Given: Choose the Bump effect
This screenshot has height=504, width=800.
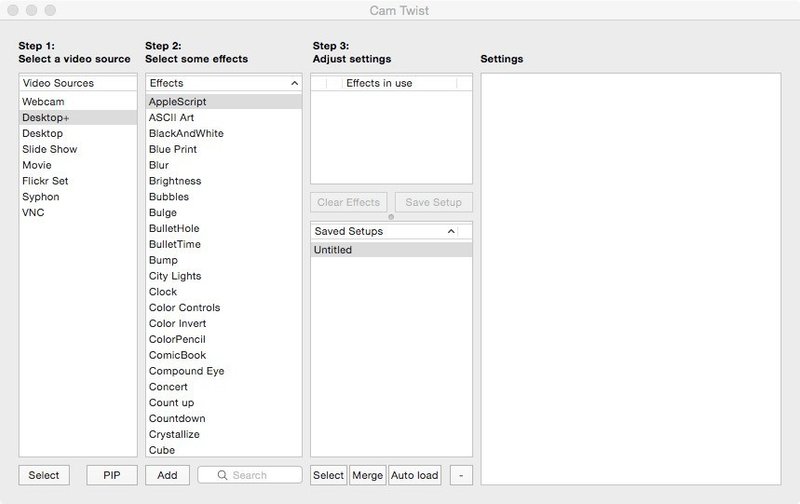Looking at the screenshot, I should [x=223, y=260].
